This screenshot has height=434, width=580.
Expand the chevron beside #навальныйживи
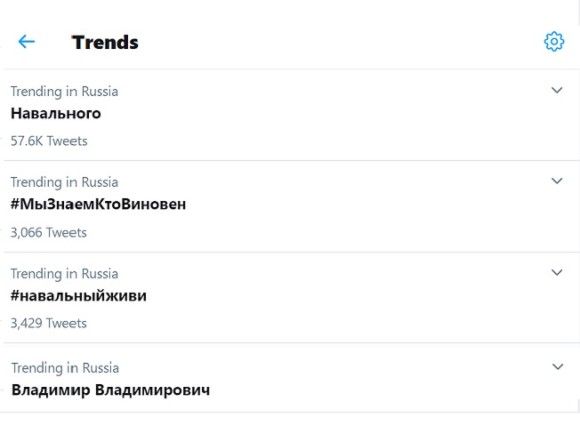557,273
